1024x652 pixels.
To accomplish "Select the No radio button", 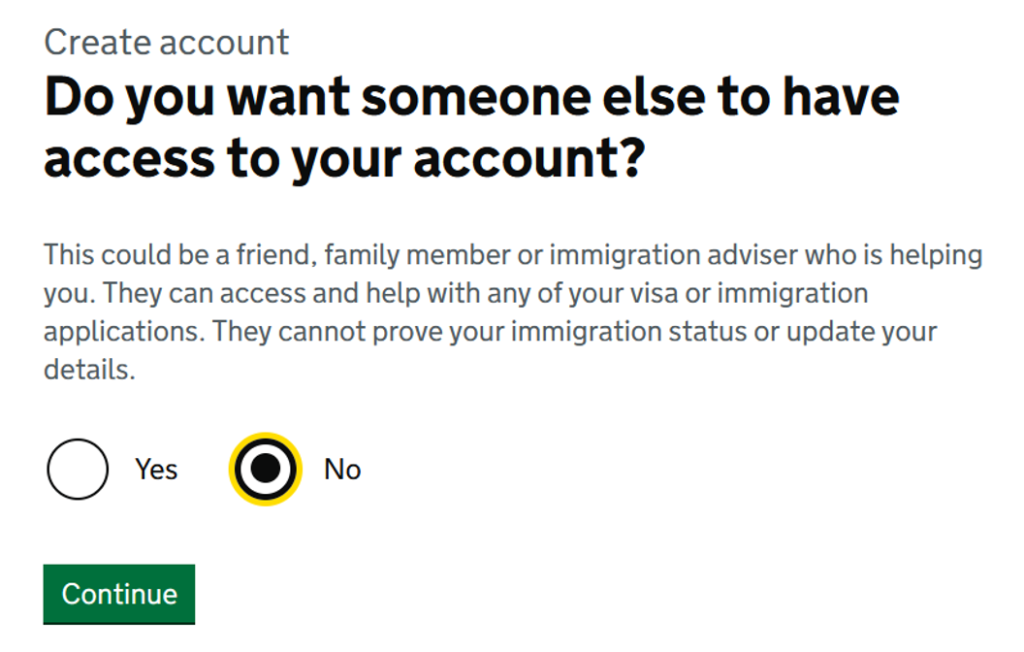I will [265, 469].
